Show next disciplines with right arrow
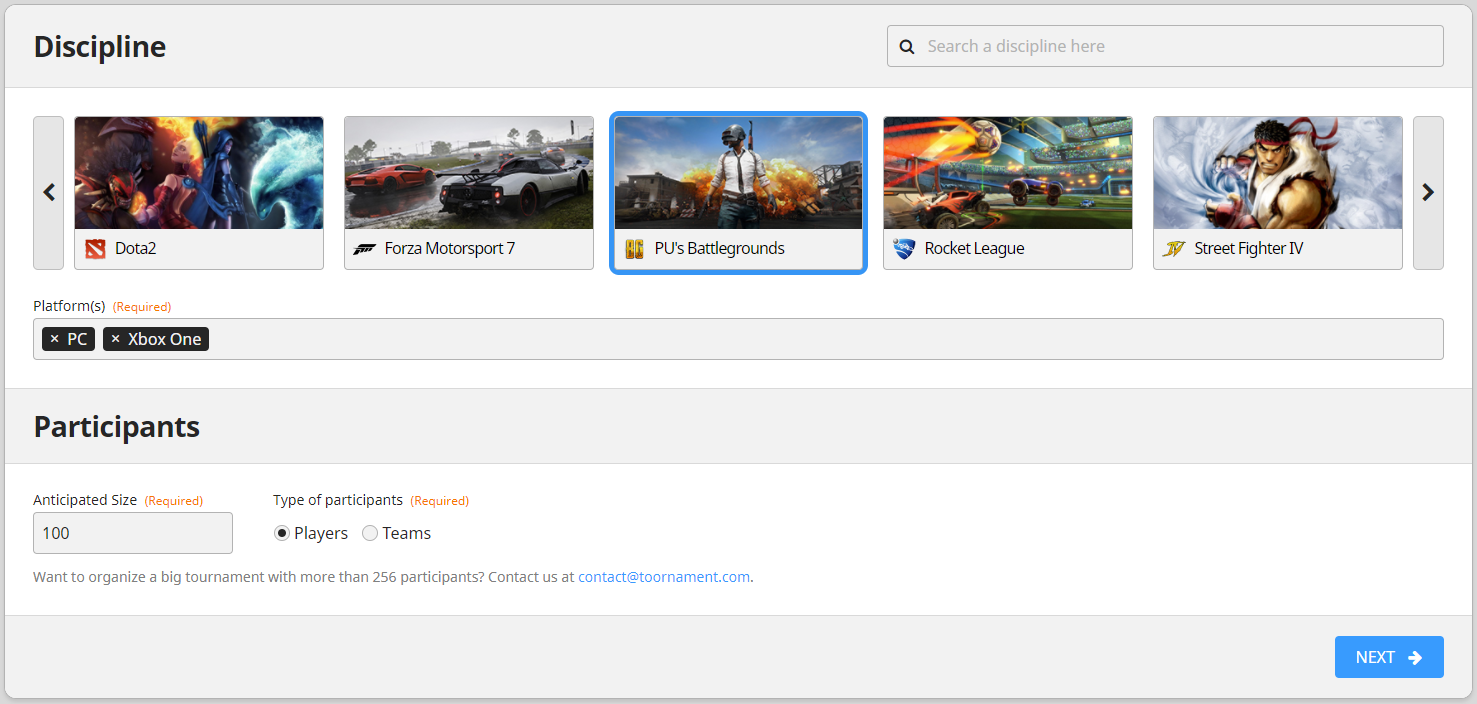Image resolution: width=1477 pixels, height=704 pixels. (x=1428, y=193)
